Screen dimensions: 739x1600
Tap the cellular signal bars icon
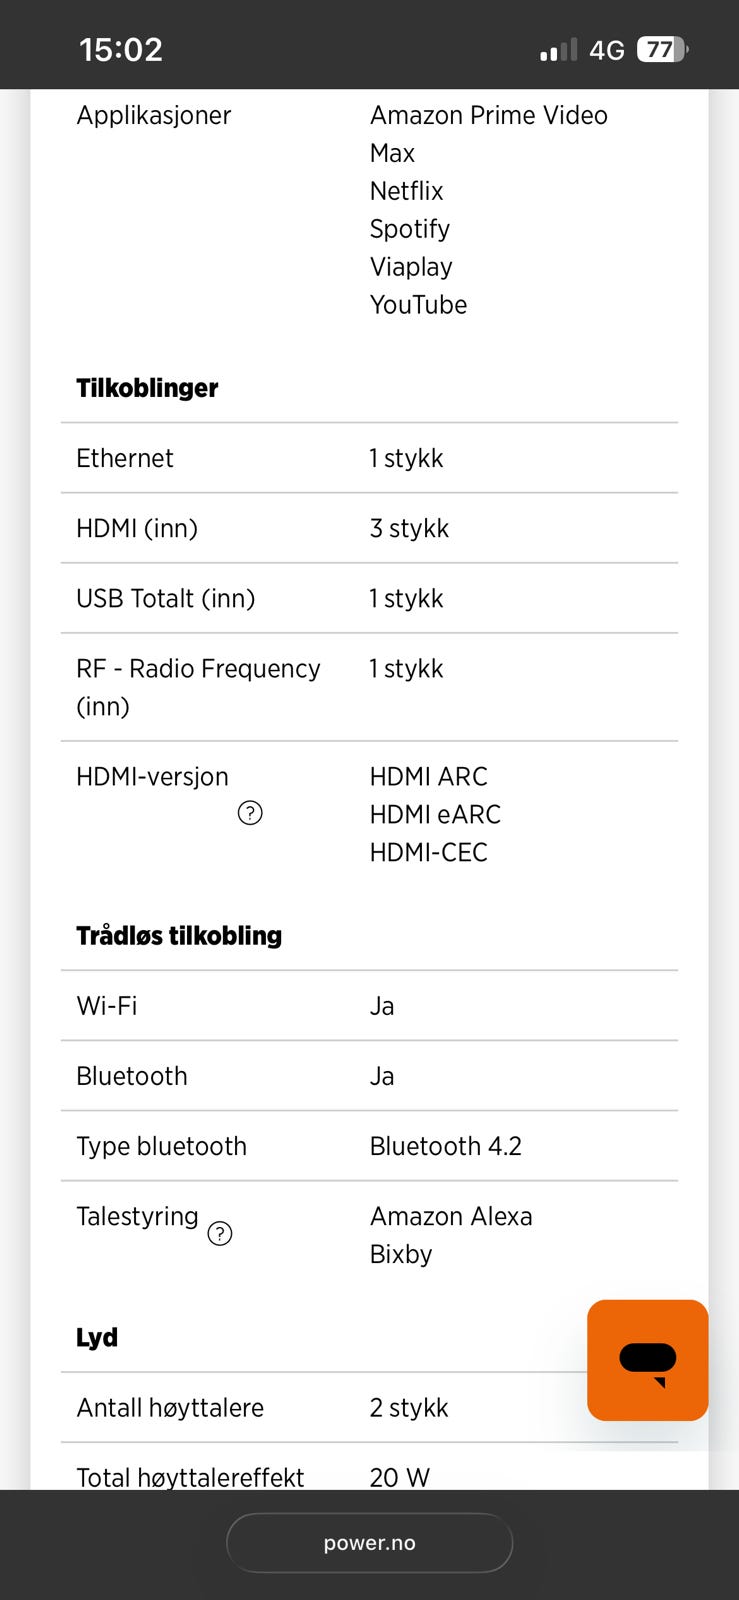[558, 50]
